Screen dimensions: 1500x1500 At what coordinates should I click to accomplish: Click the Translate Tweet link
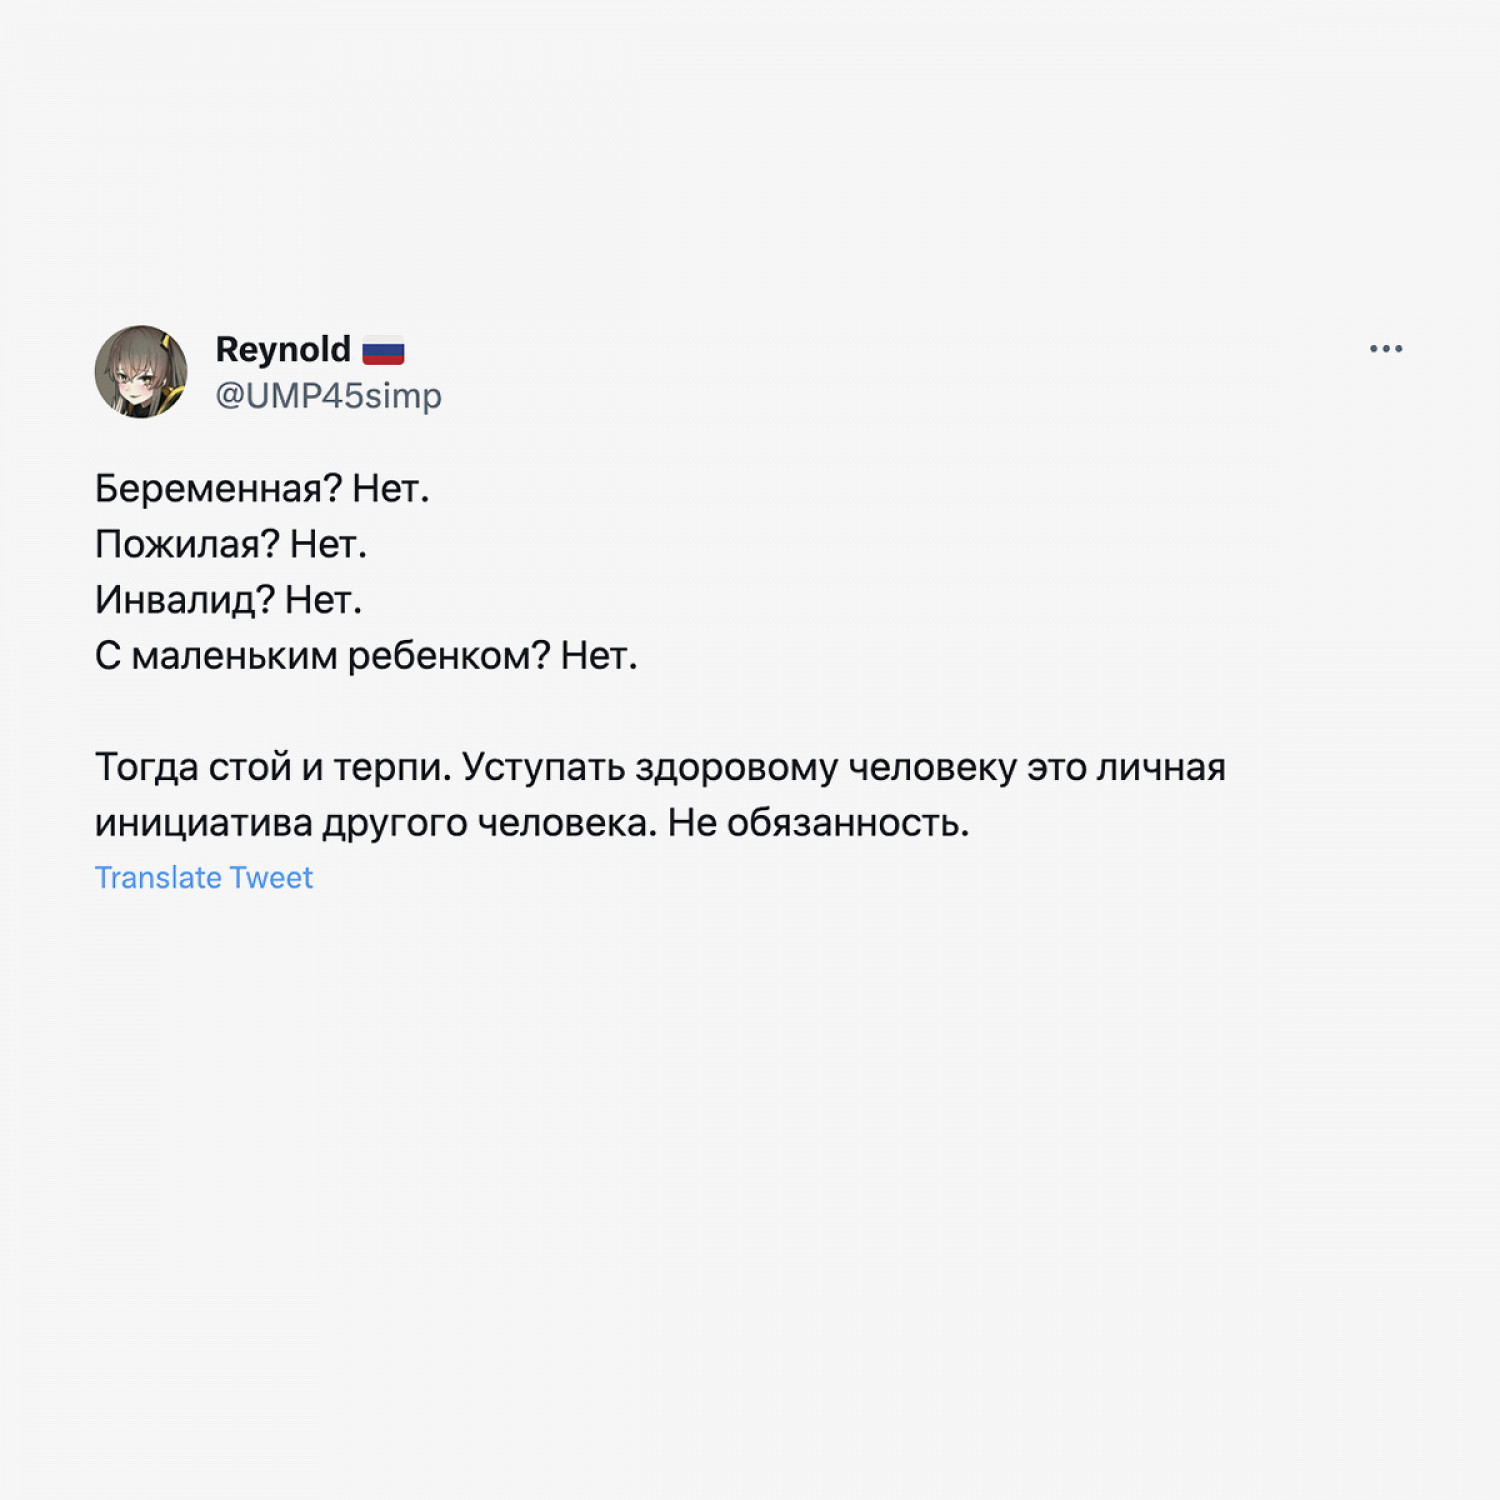(204, 878)
